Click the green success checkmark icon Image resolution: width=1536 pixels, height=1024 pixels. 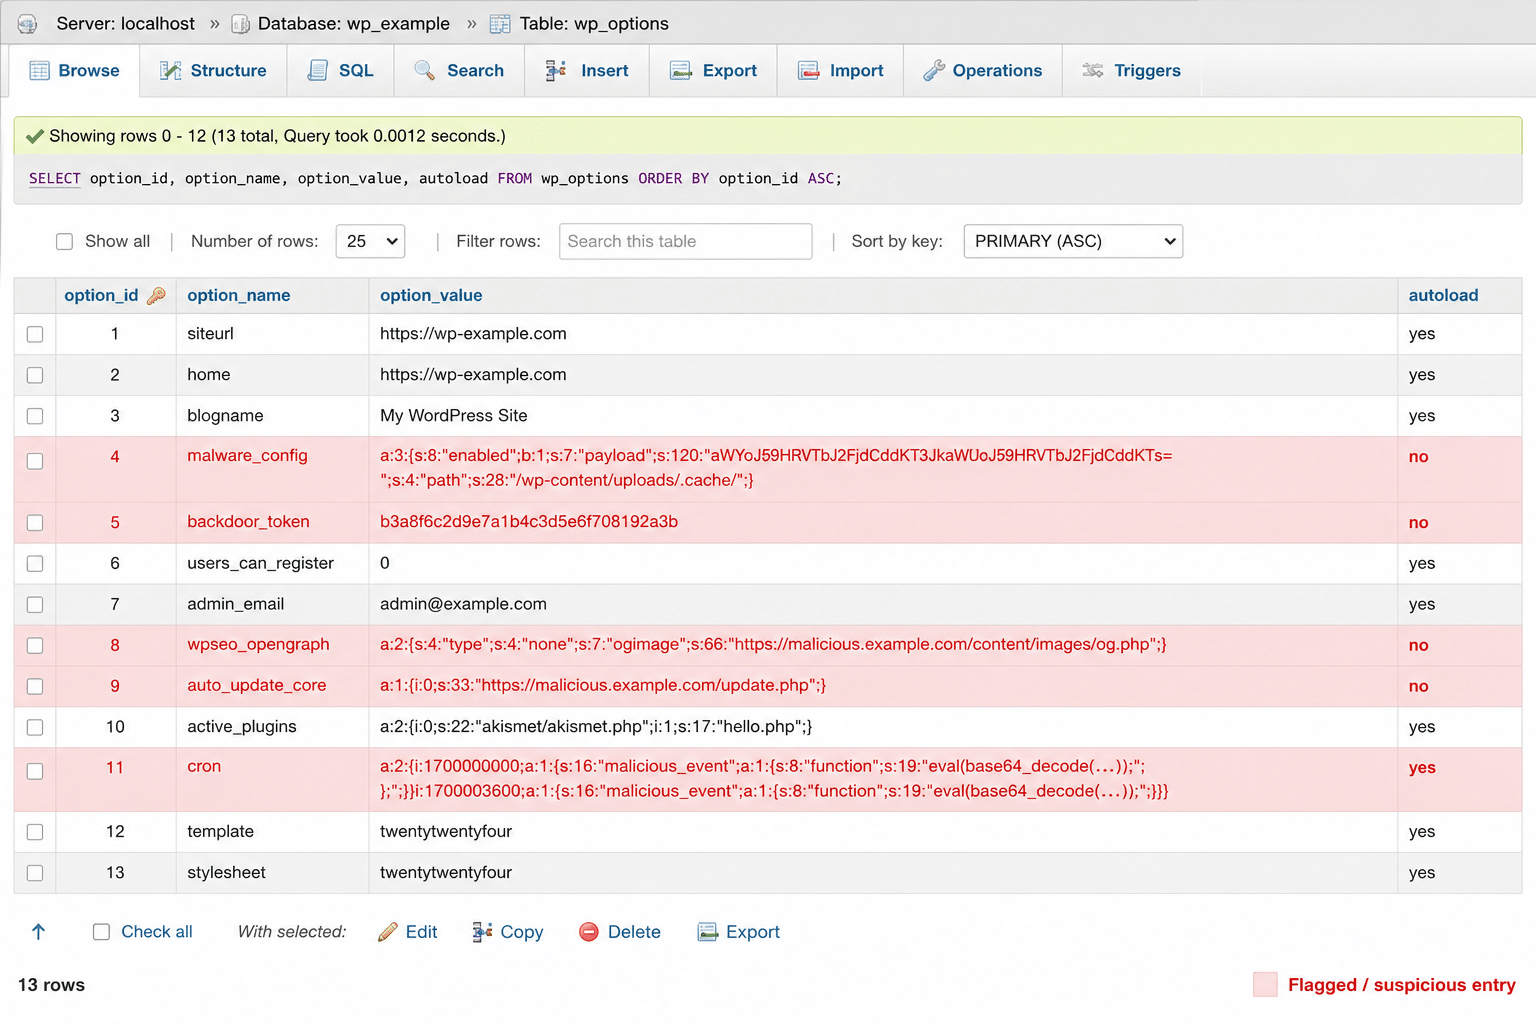coord(35,136)
